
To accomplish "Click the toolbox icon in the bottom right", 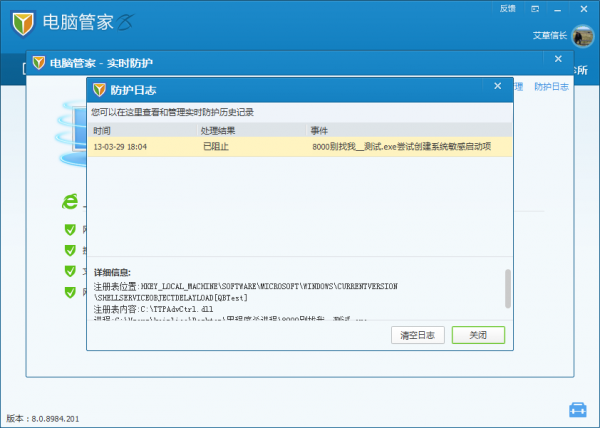I will (x=577, y=410).
